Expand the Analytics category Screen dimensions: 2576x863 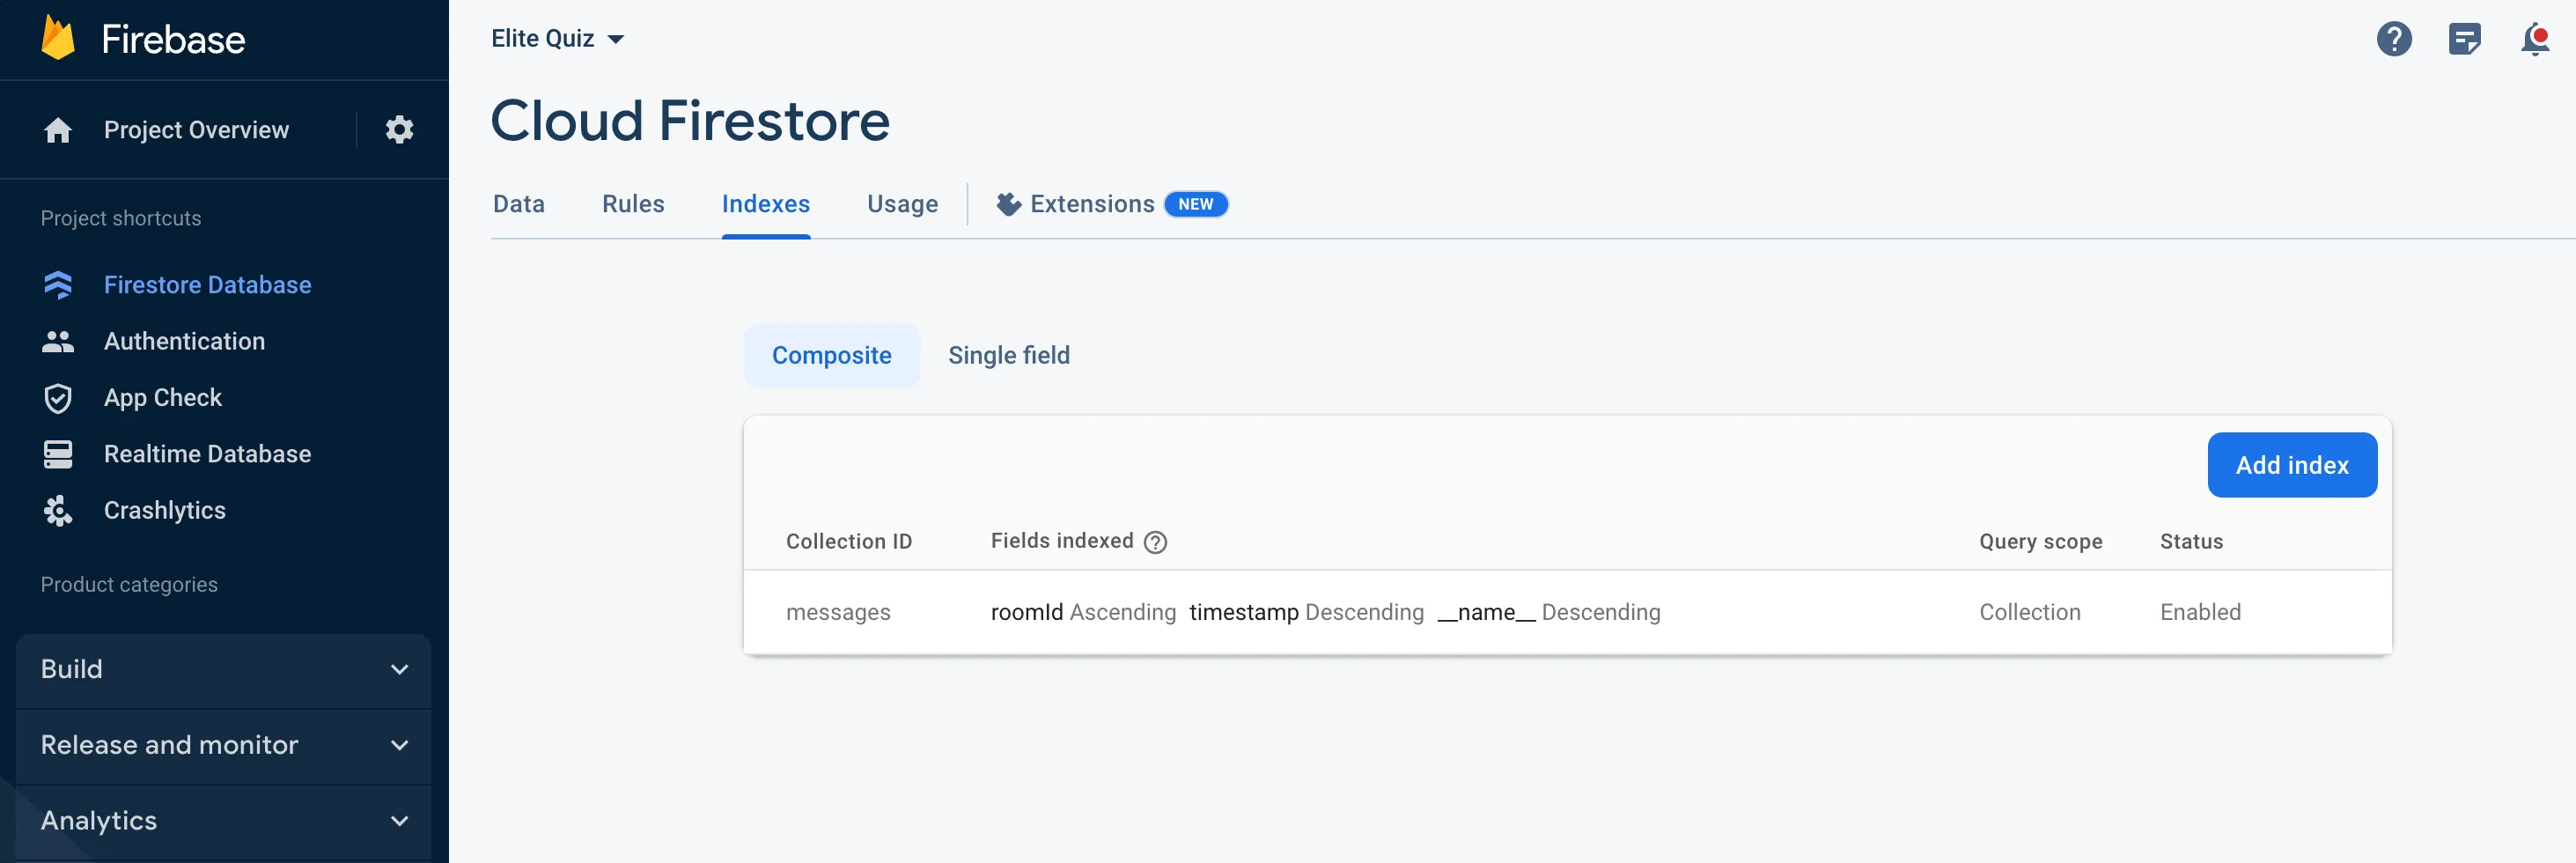point(224,821)
